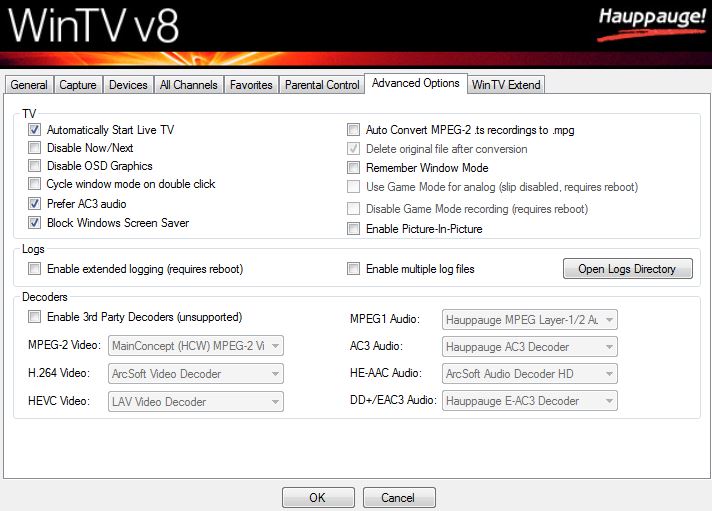Open the Capture tab
The image size is (712, 511).
(x=78, y=85)
